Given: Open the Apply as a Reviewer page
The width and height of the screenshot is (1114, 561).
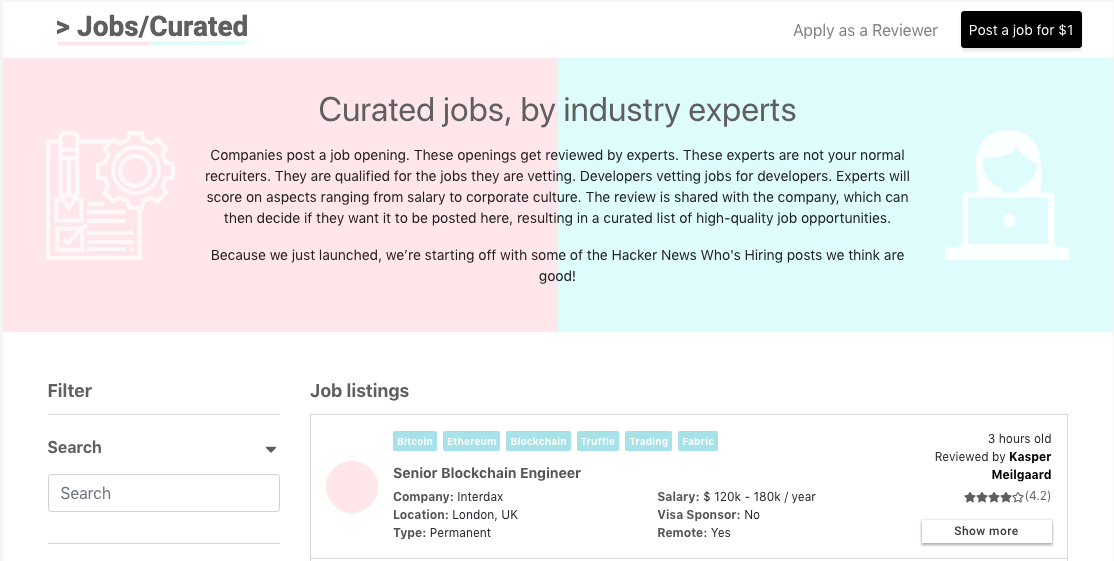Looking at the screenshot, I should 865,30.
